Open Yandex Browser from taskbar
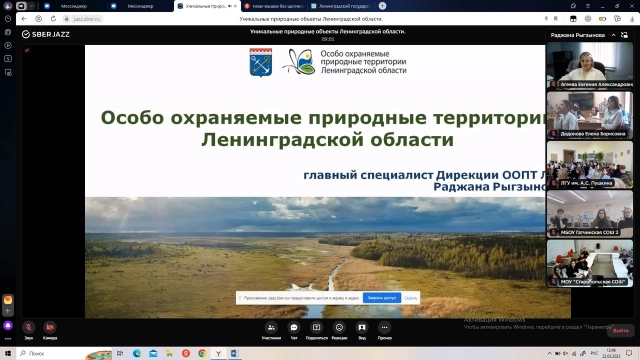Image resolution: width=640 pixels, height=360 pixels. point(218,353)
